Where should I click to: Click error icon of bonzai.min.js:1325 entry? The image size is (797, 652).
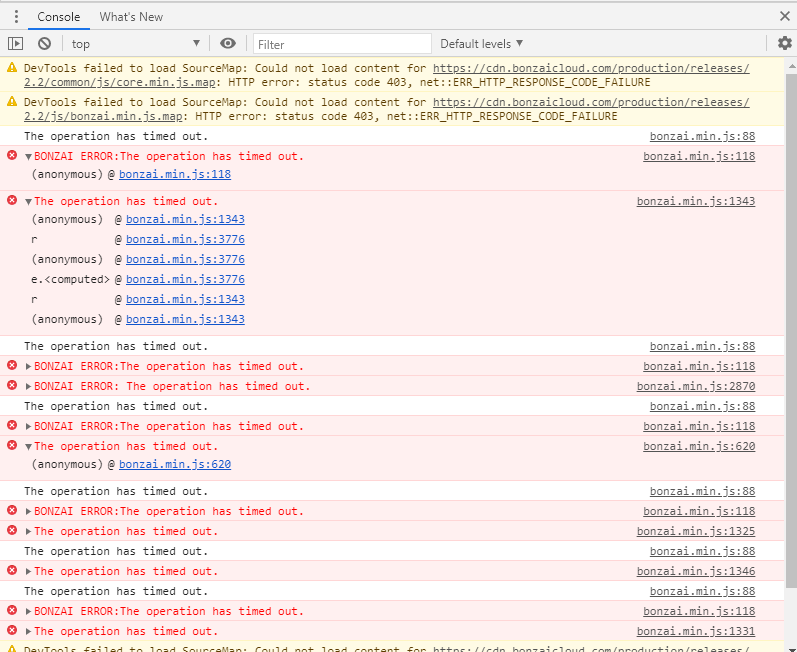(x=12, y=530)
